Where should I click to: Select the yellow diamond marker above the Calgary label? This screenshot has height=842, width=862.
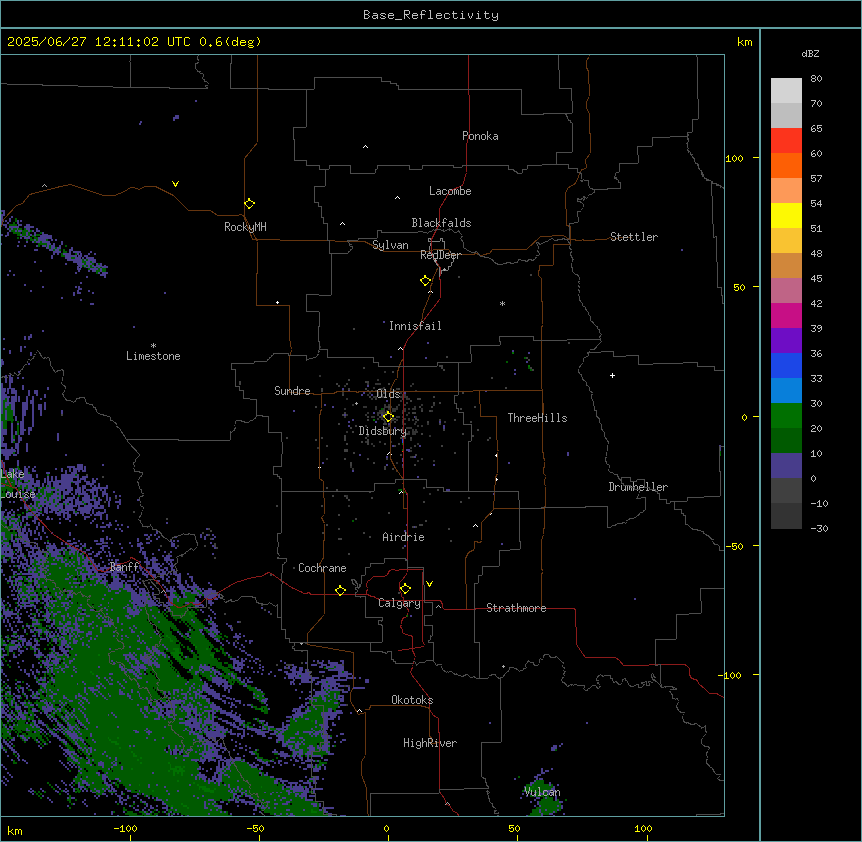pos(405,589)
